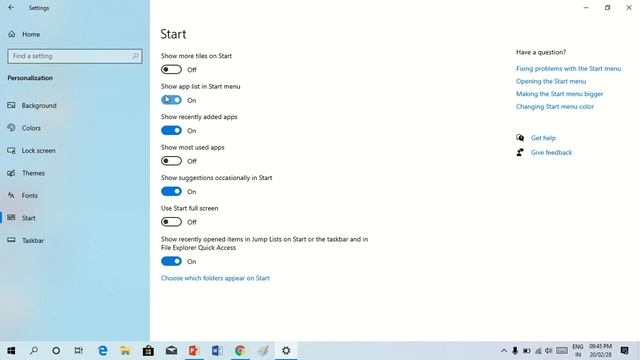Viewport: 640px width, 360px height.
Task: Click the search magnifier in Find a setting
Action: 135,56
